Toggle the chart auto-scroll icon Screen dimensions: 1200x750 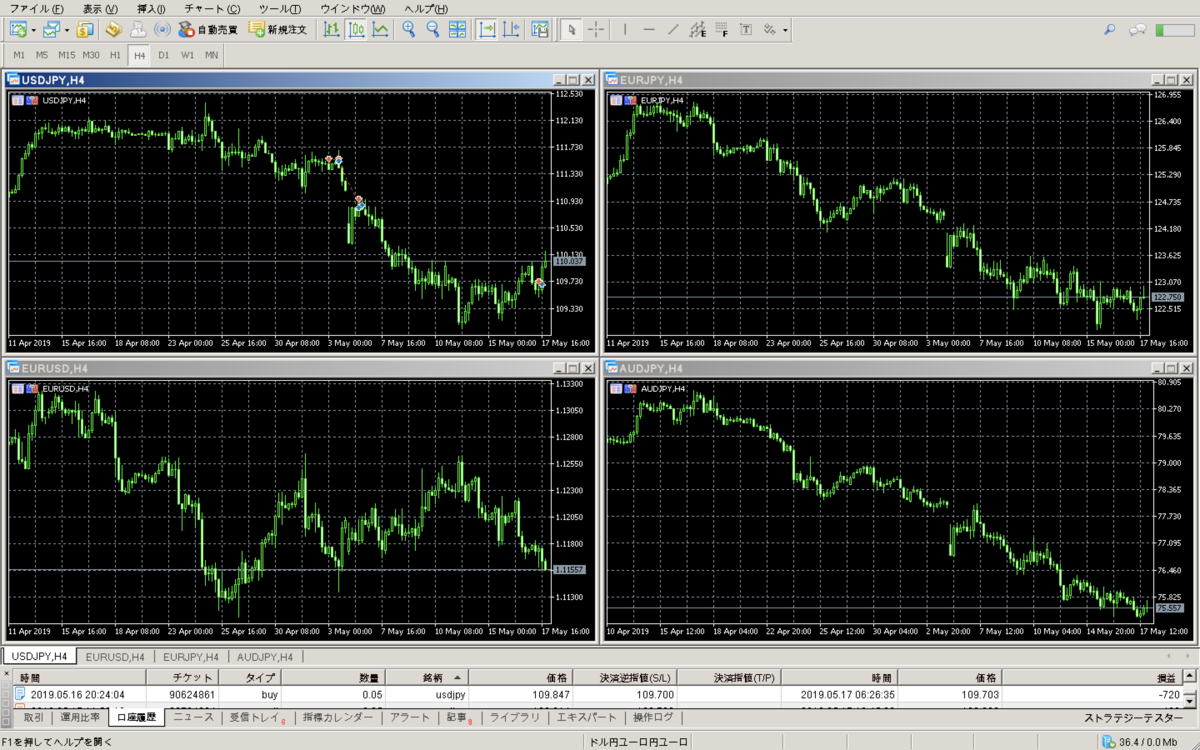coord(488,29)
